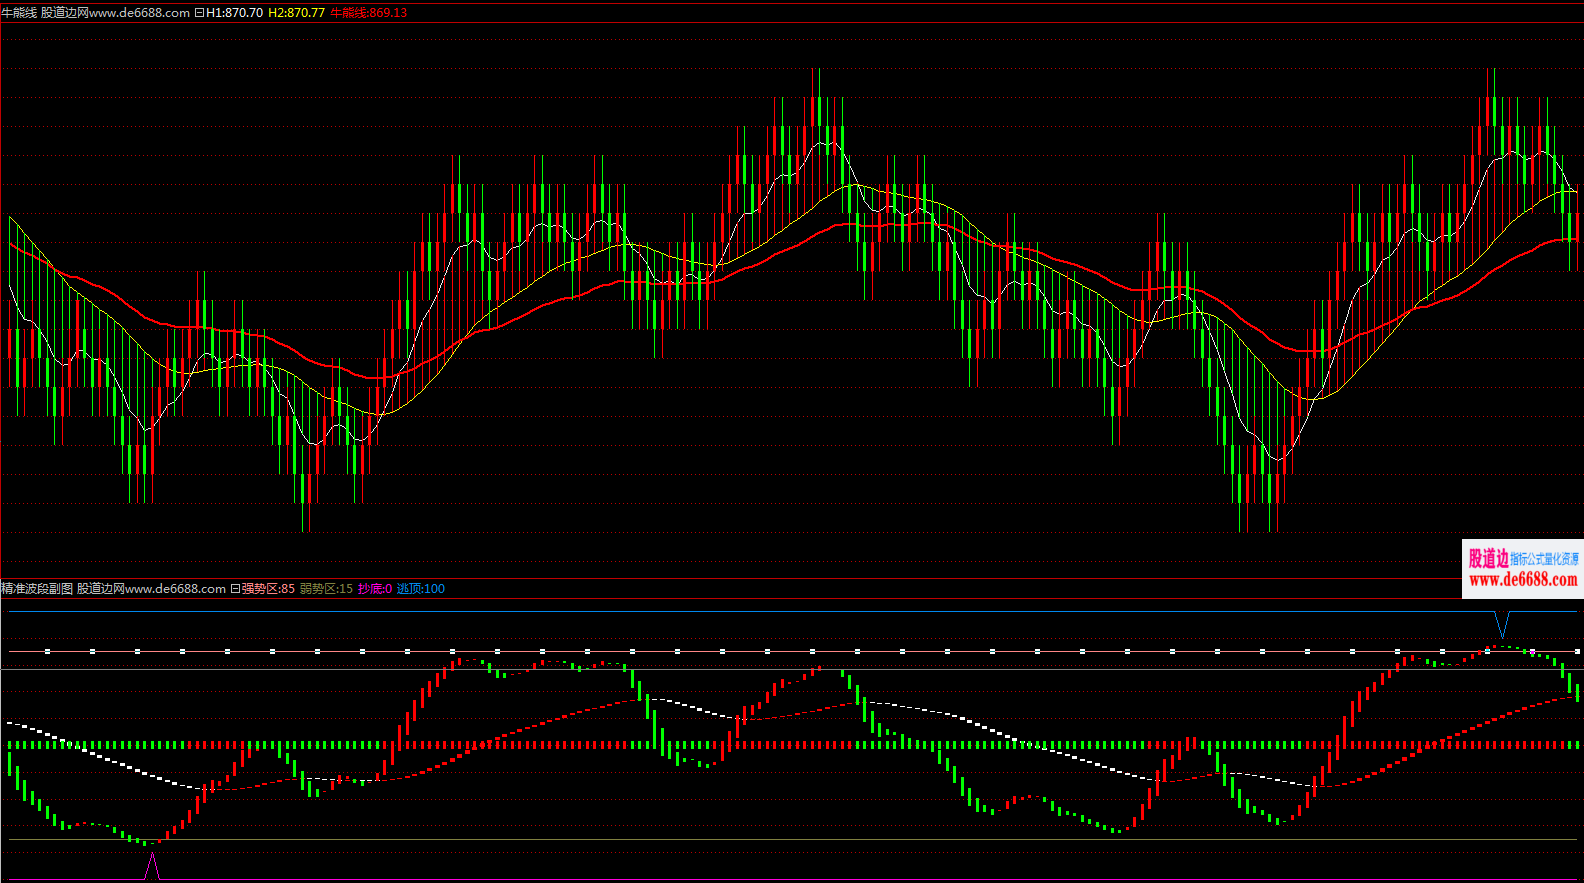The width and height of the screenshot is (1584, 883).
Task: Click the magenta 抄底:0 label
Action: point(375,589)
